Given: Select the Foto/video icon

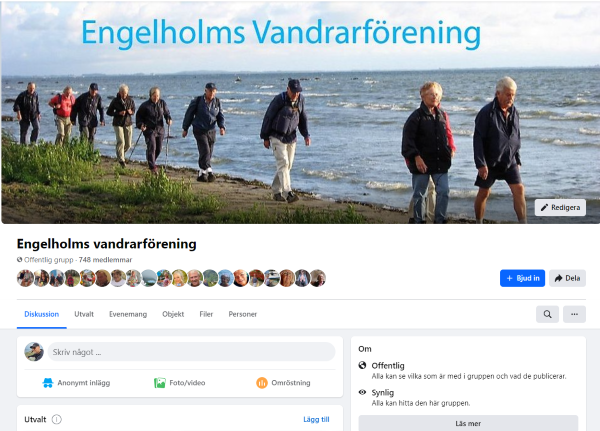Looking at the screenshot, I should pyautogui.click(x=160, y=383).
